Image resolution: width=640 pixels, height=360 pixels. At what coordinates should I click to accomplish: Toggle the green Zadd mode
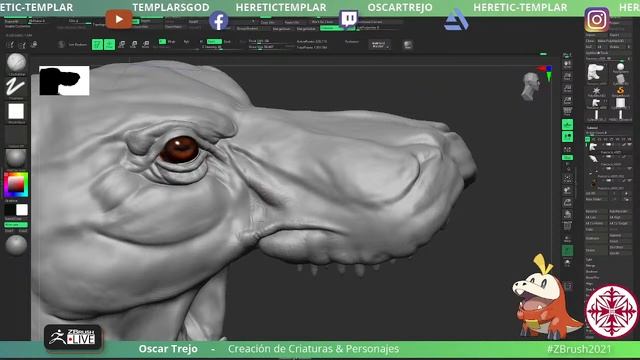[214, 42]
